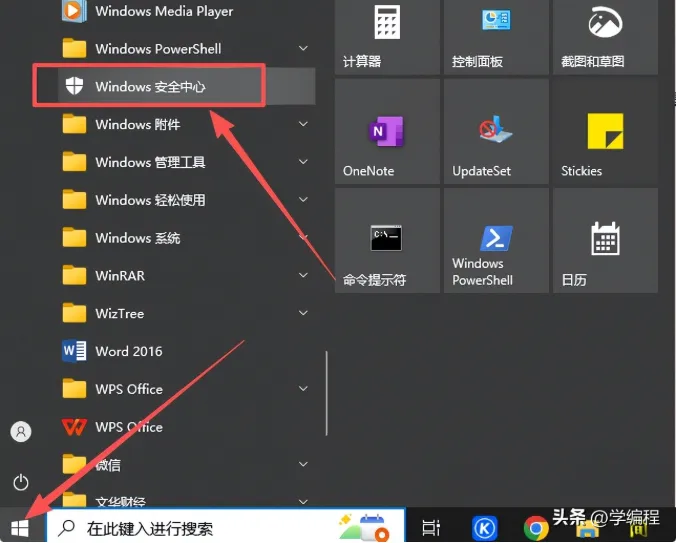Expand the Windows PowerShell folder chevron

[x=303, y=48]
